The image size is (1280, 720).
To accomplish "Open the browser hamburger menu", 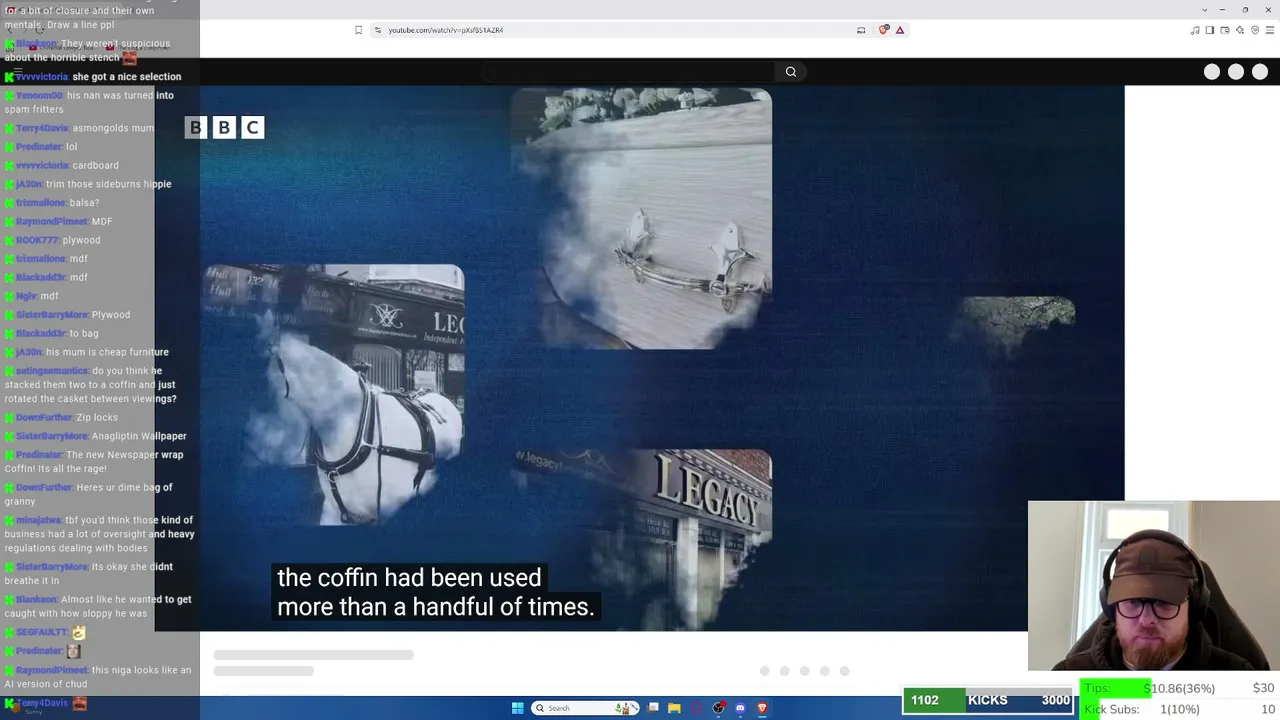I will [1271, 30].
